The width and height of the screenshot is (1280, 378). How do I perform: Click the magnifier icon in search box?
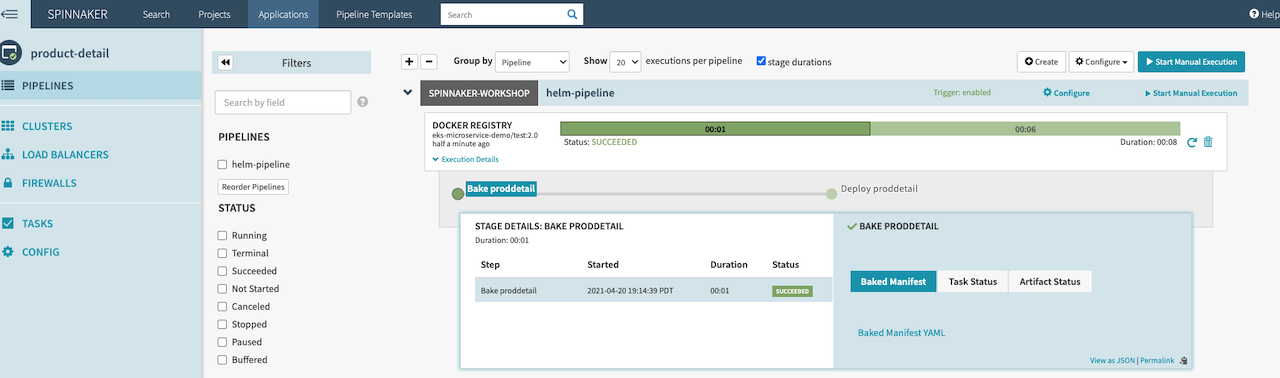coord(572,15)
